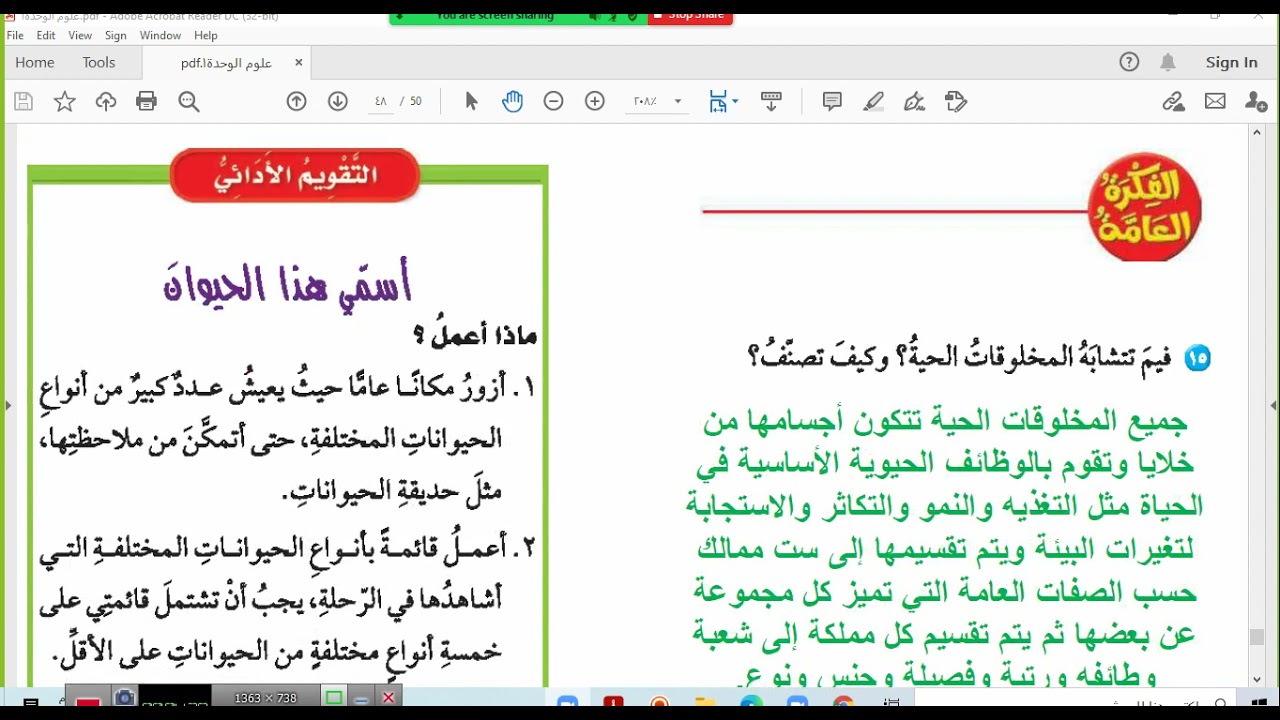Click the recorder's green rectangle region icon
Image resolution: width=1280 pixels, height=720 pixels.
[x=334, y=698]
